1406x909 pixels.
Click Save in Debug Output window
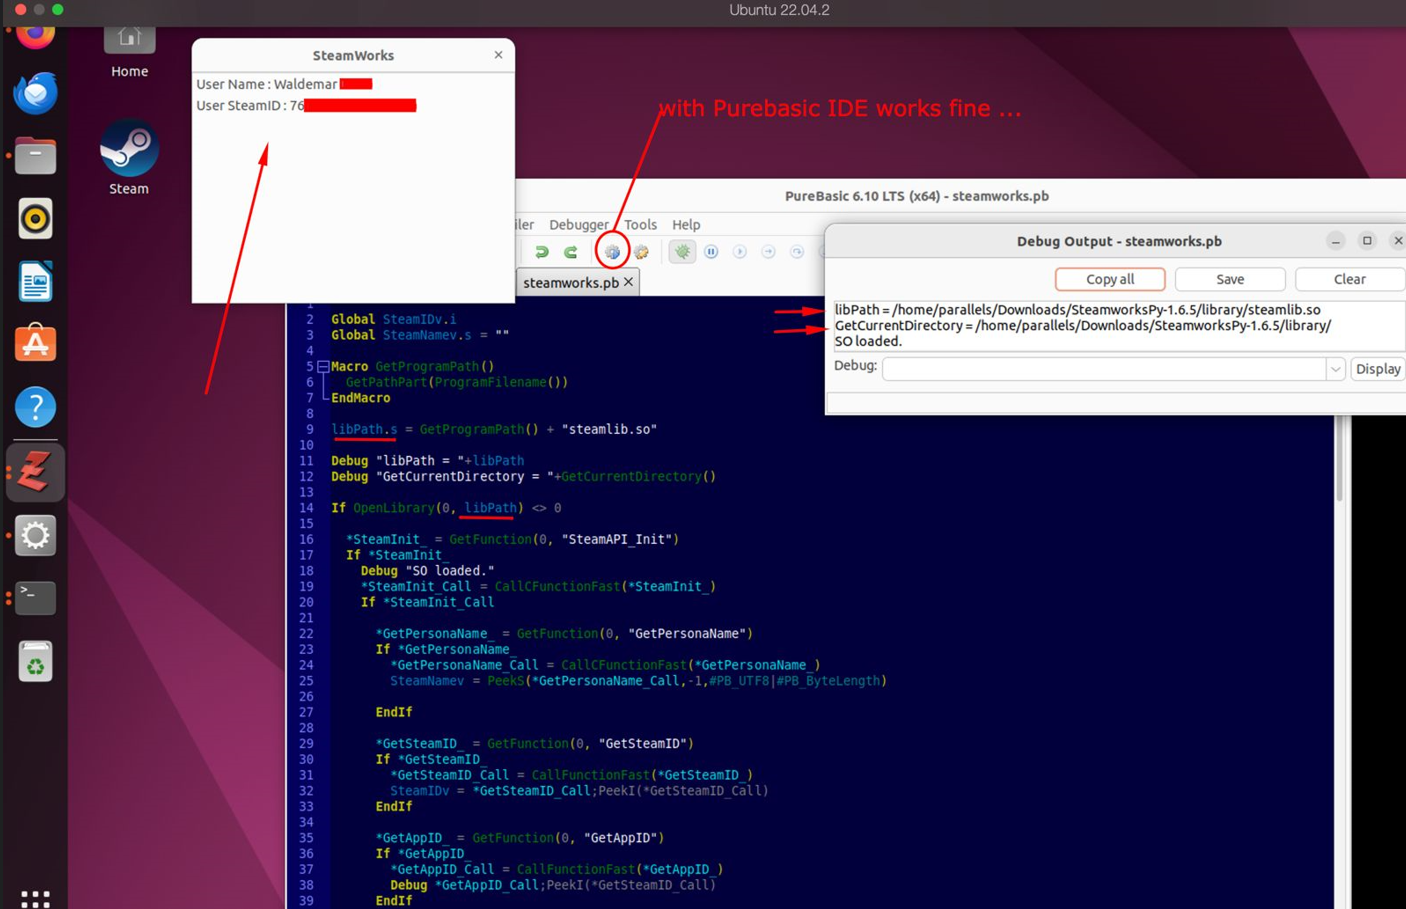pos(1230,279)
